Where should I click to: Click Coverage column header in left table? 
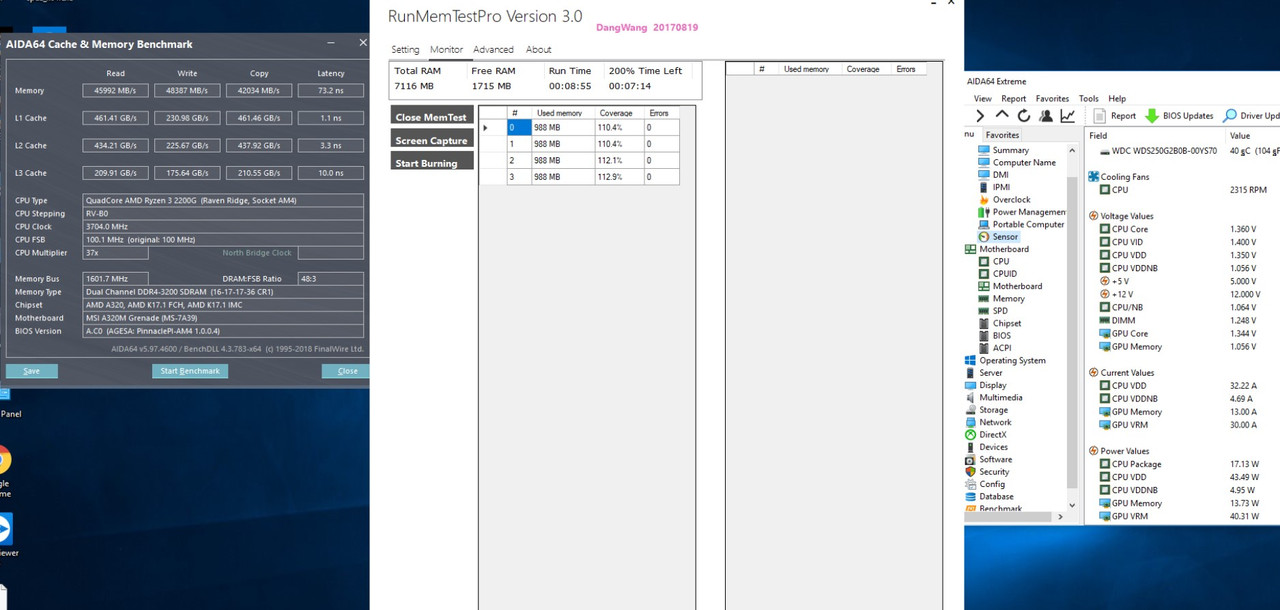coord(619,113)
